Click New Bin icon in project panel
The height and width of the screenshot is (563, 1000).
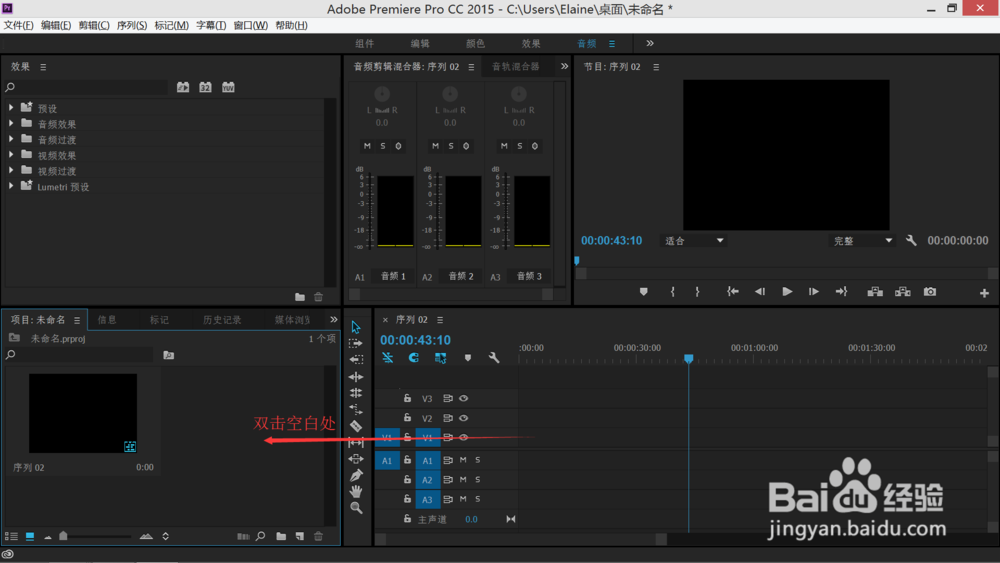coord(281,536)
